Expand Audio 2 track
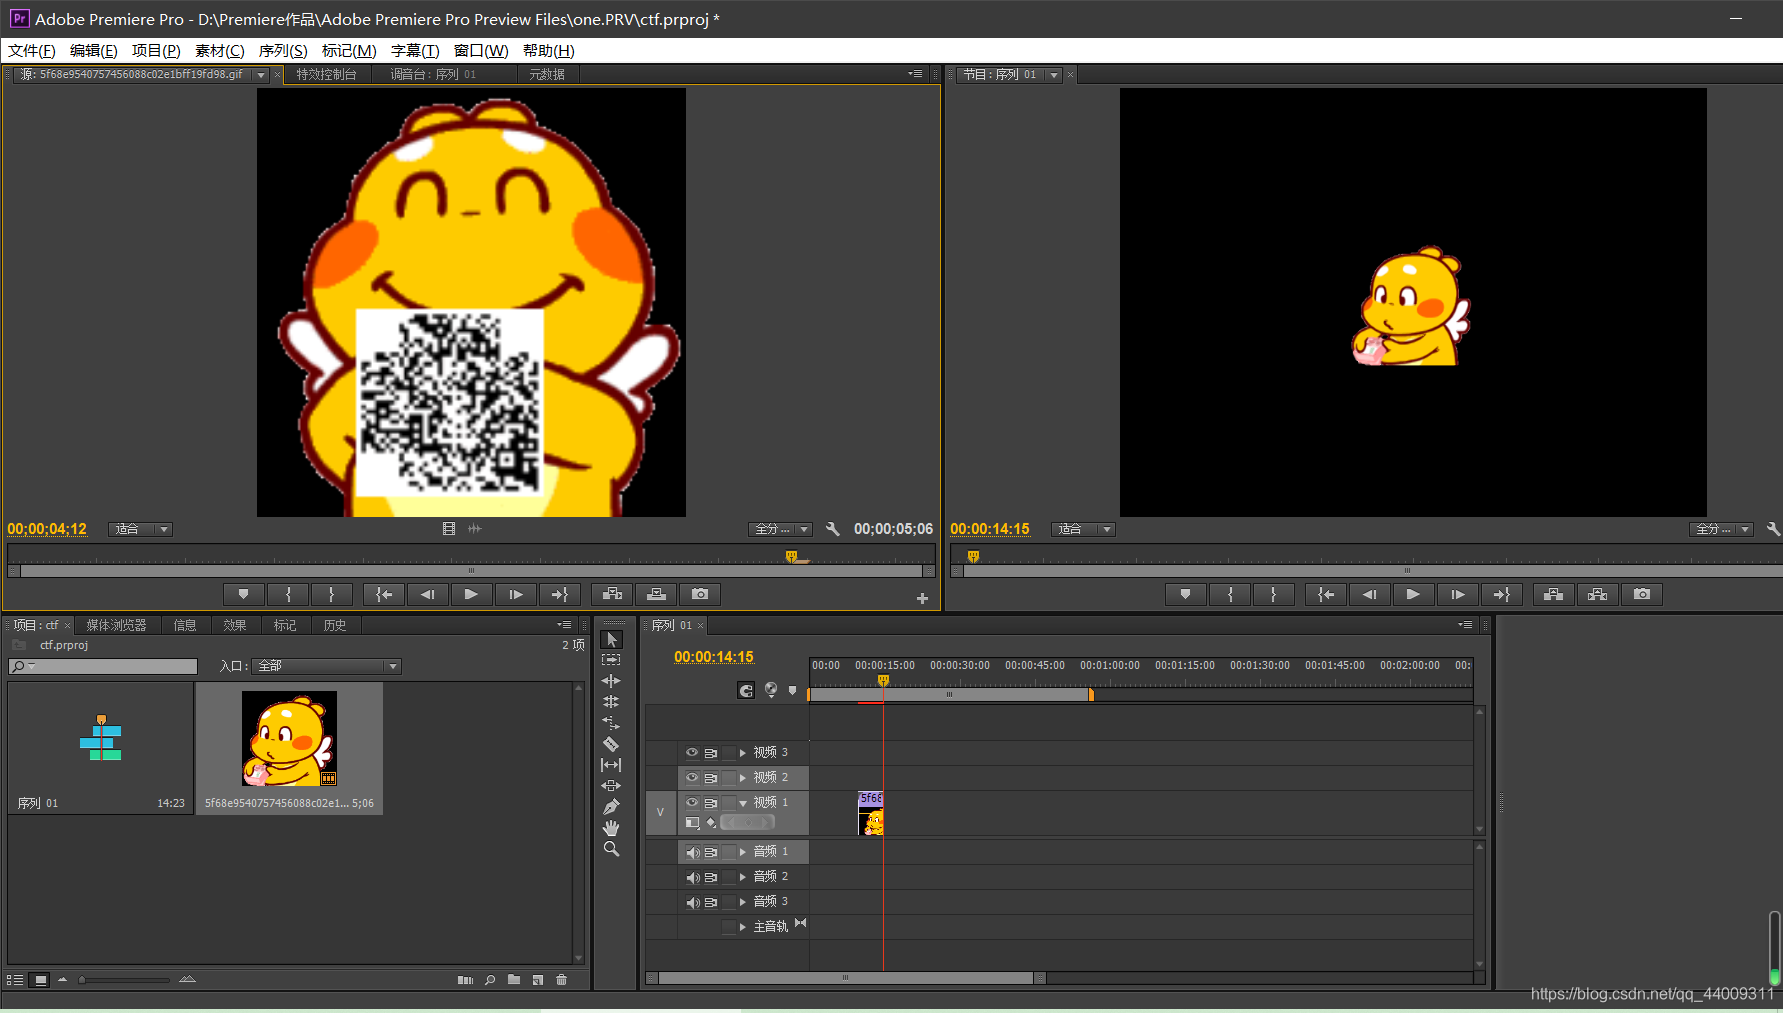The height and width of the screenshot is (1013, 1783). 743,877
